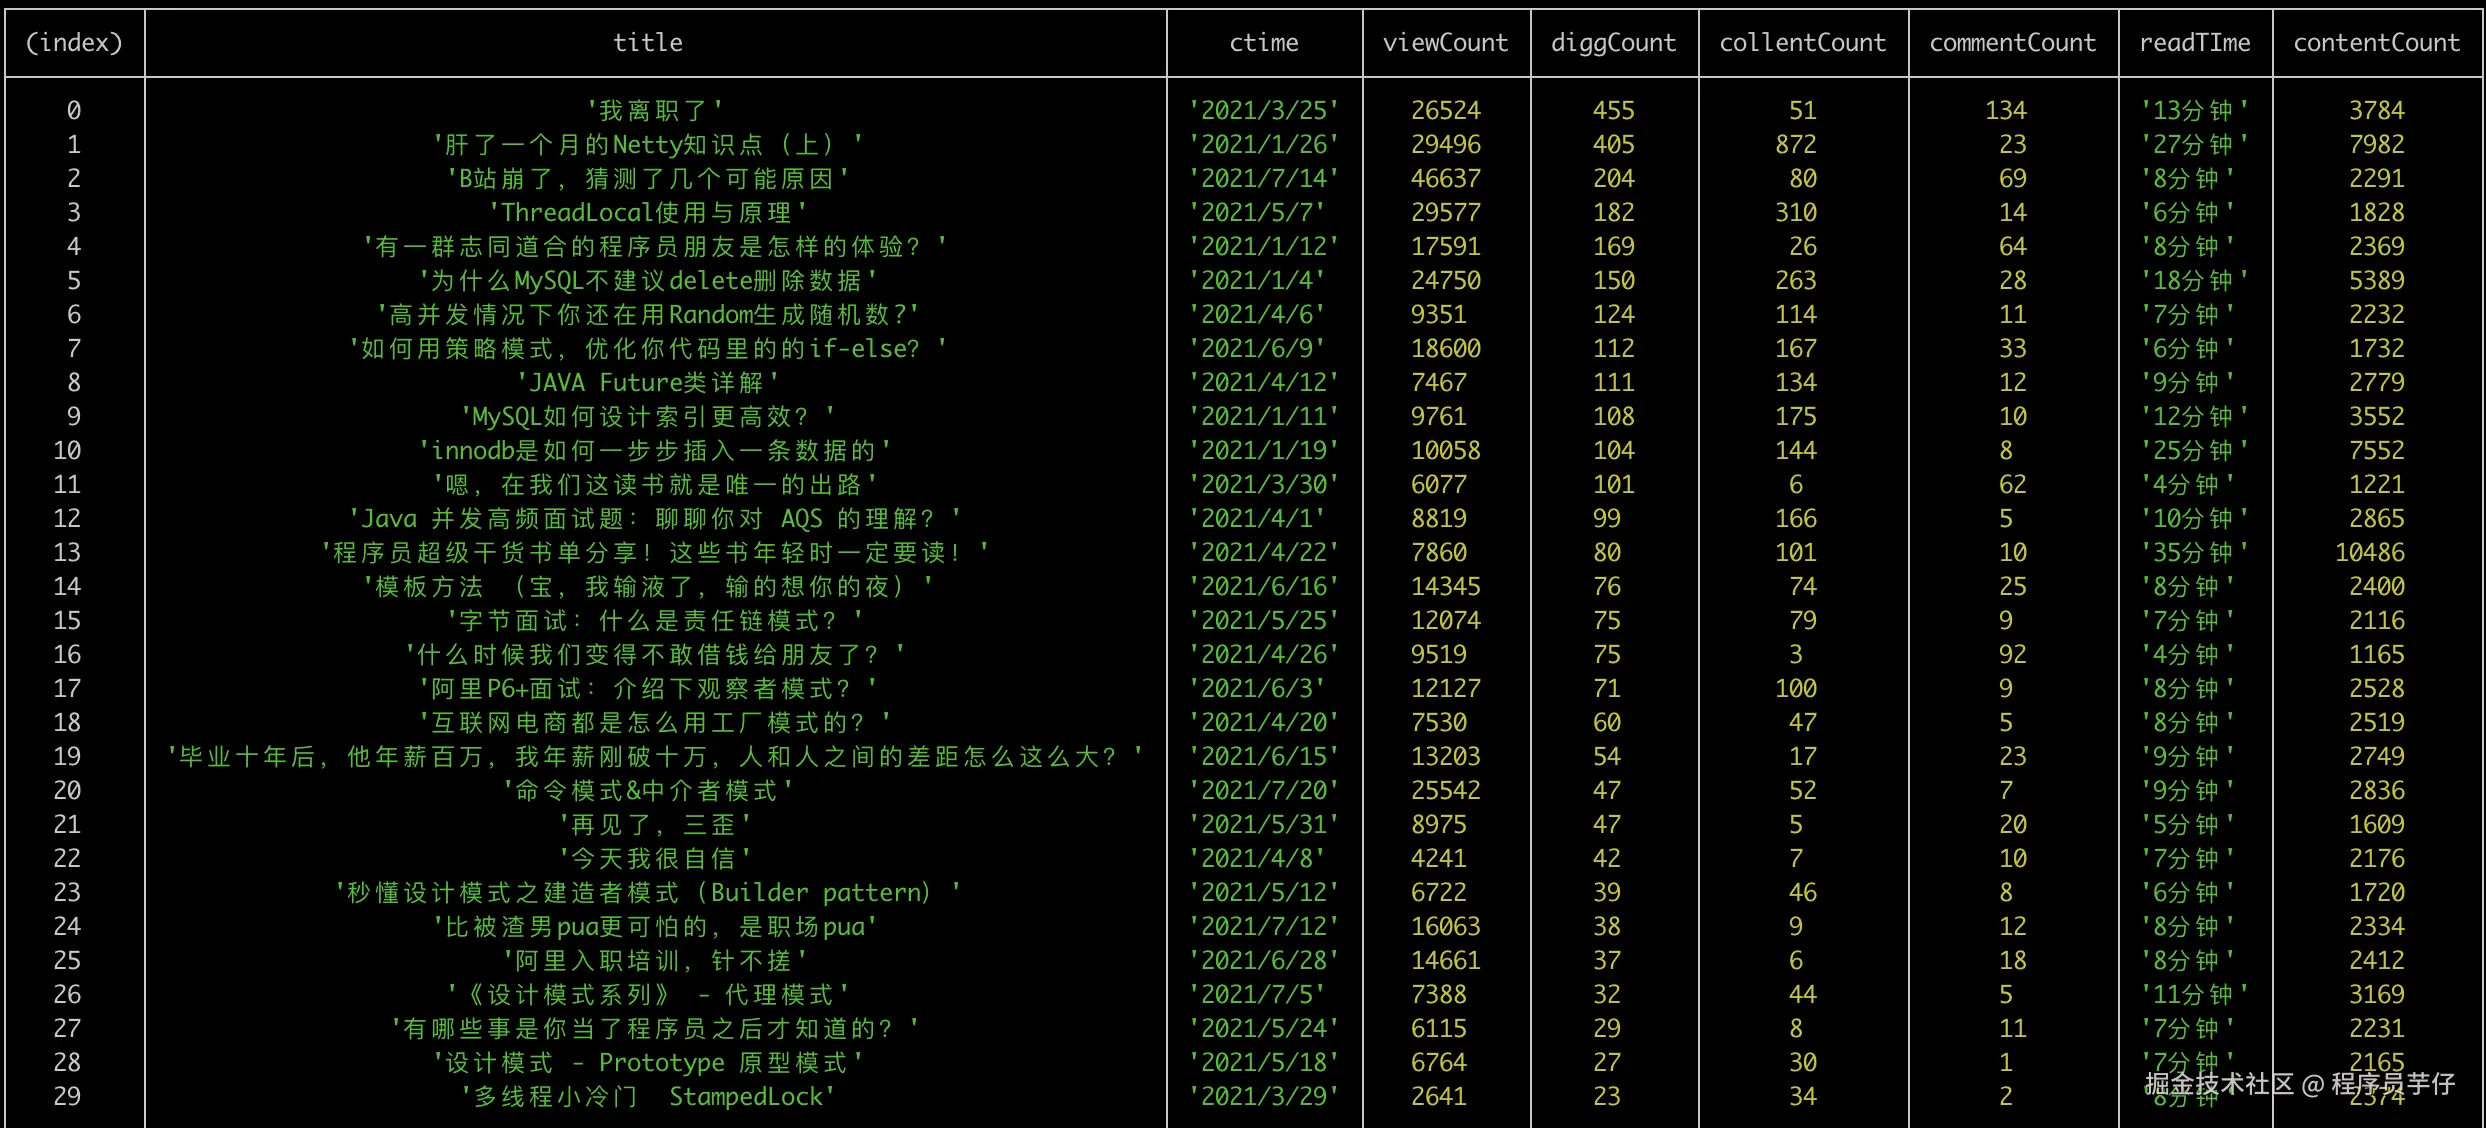The height and width of the screenshot is (1128, 2486).
Task: Click the 'title' column header
Action: pyautogui.click(x=648, y=43)
